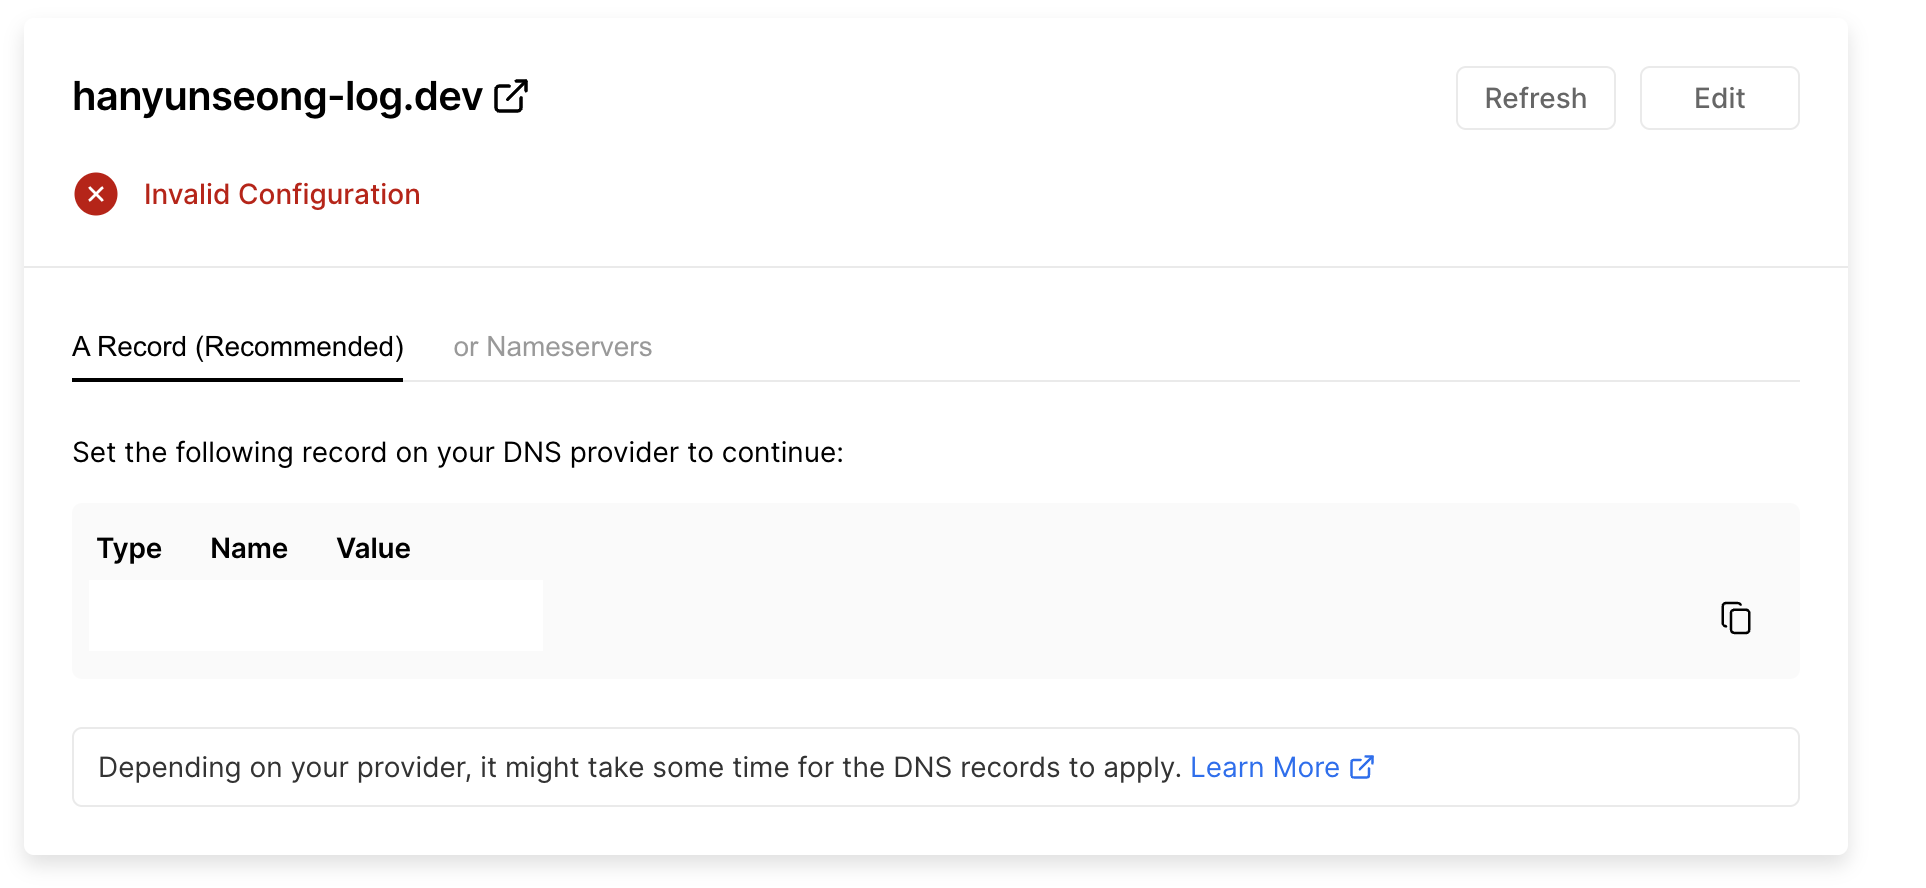Copy the DNS record value
Viewport: 1926px width, 888px height.
point(1735,618)
